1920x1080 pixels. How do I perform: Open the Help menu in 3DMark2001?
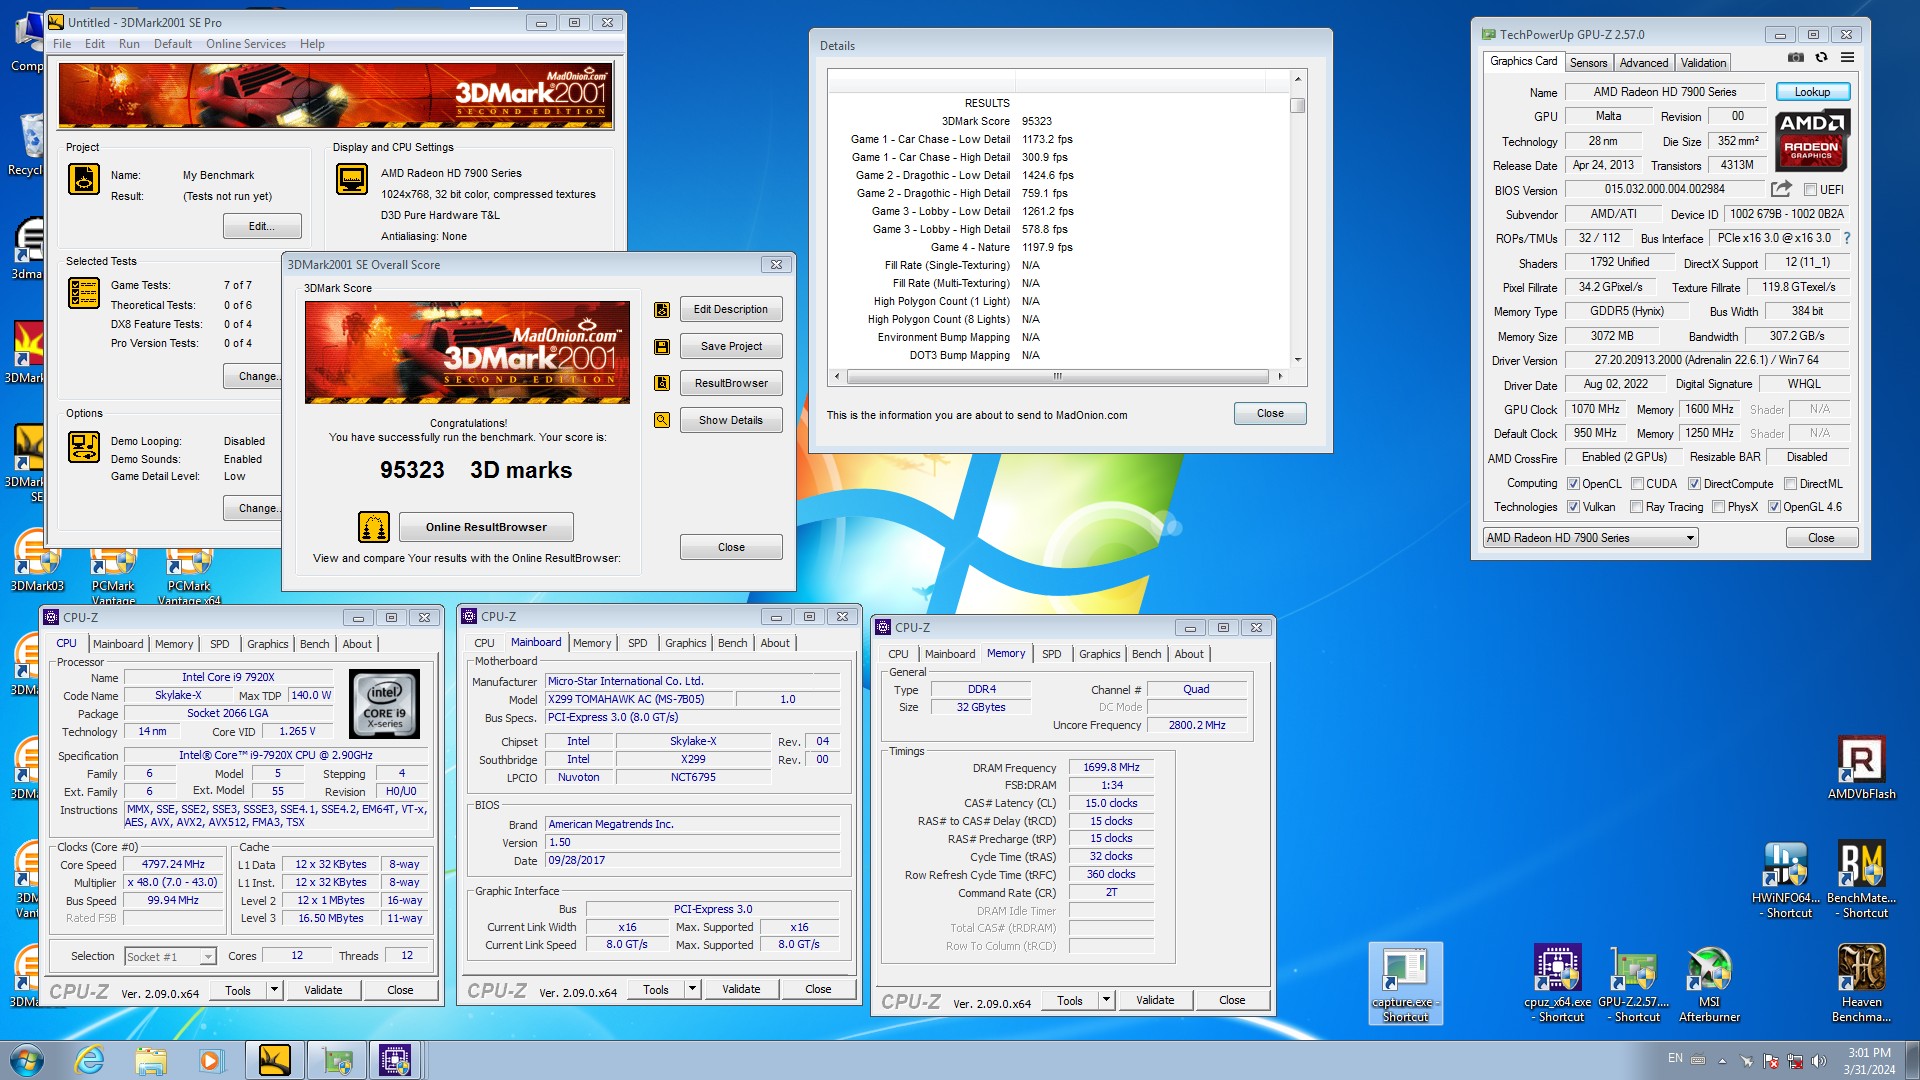click(312, 44)
